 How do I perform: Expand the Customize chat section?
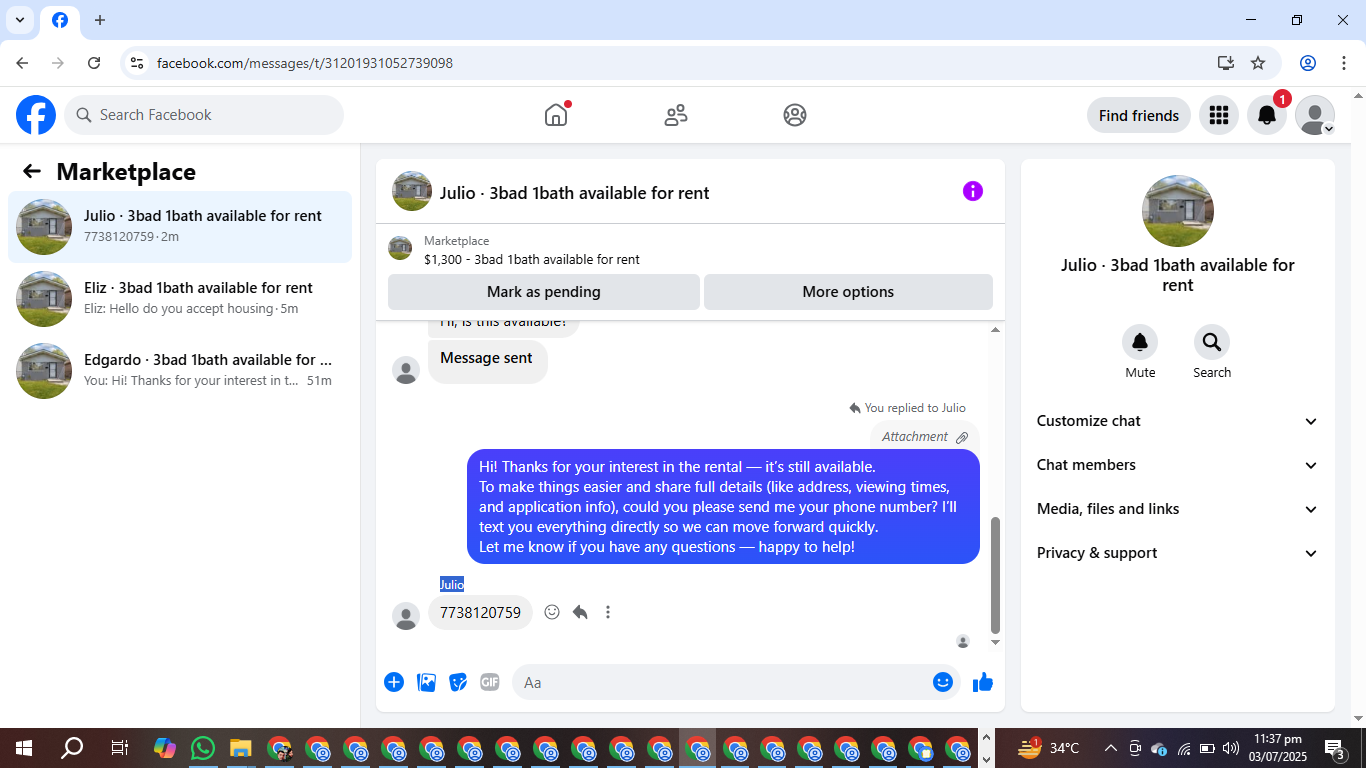[x=1178, y=421]
